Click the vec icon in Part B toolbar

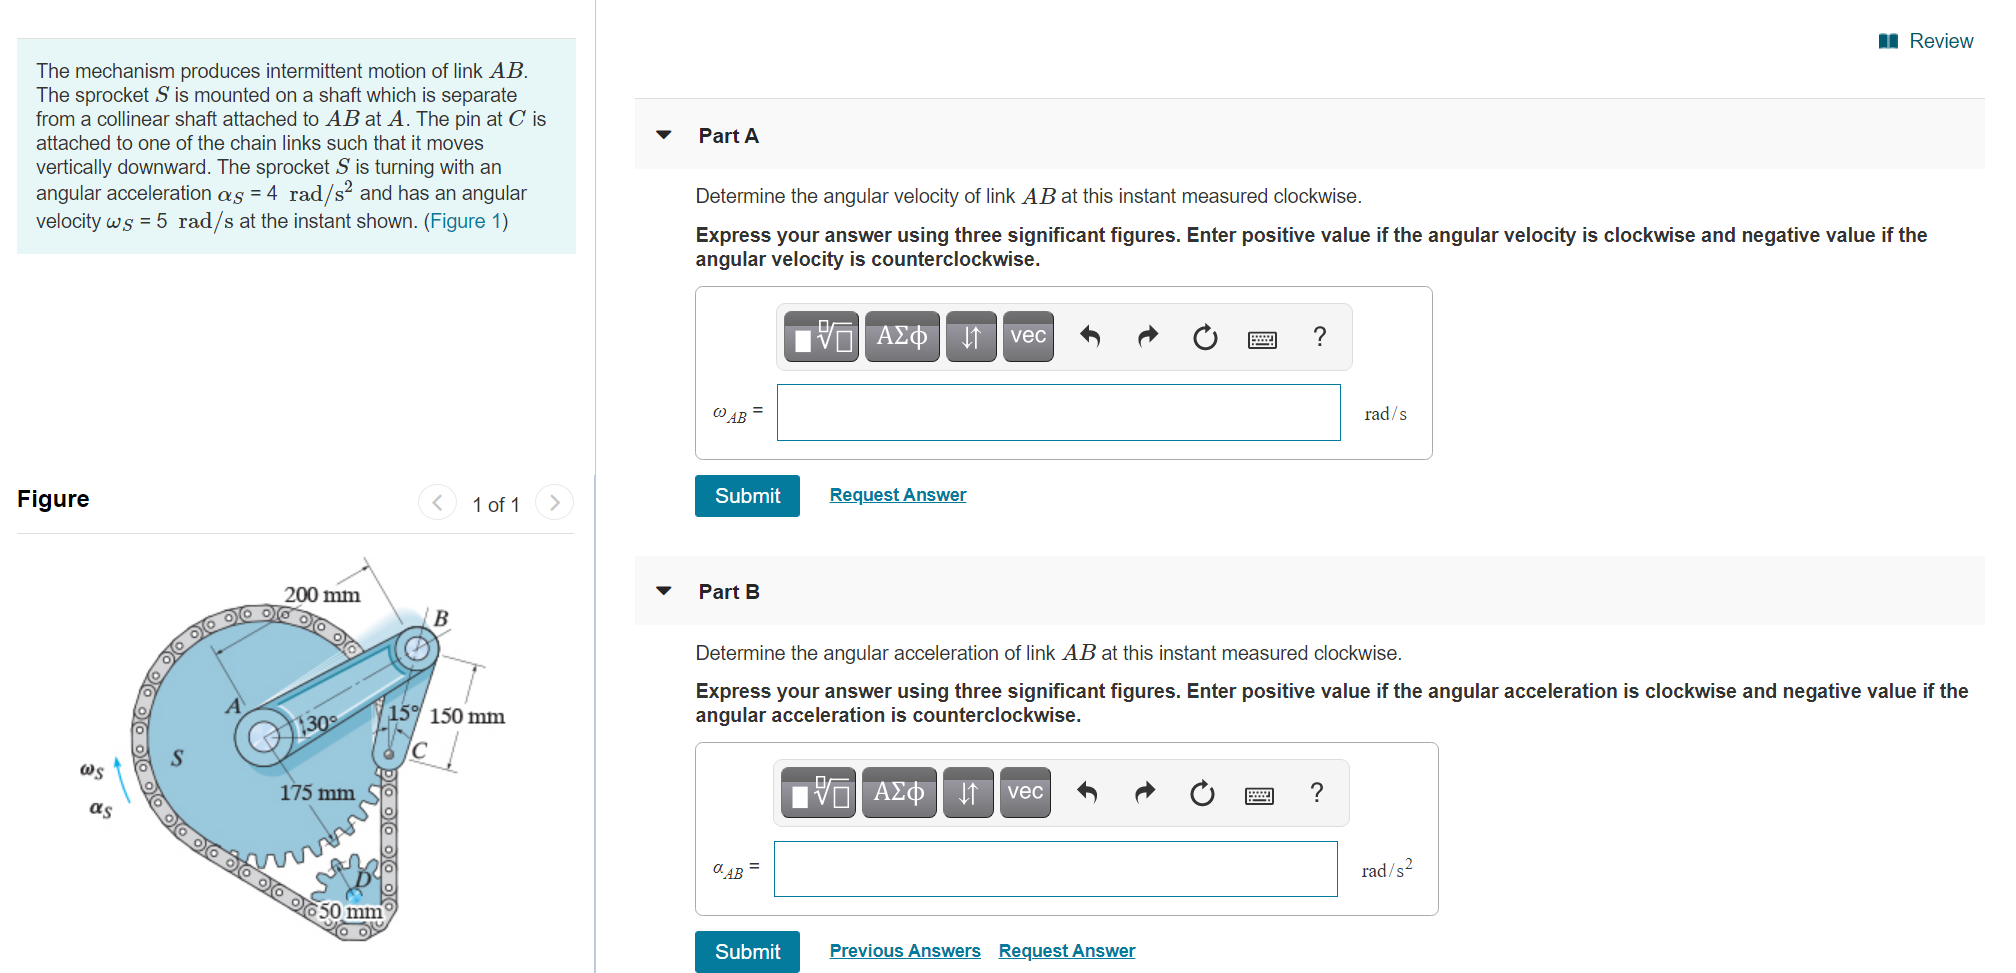click(1024, 792)
